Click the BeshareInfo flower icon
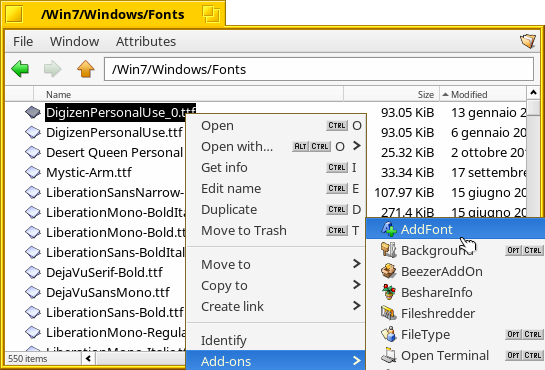The width and height of the screenshot is (545, 370). click(x=389, y=292)
